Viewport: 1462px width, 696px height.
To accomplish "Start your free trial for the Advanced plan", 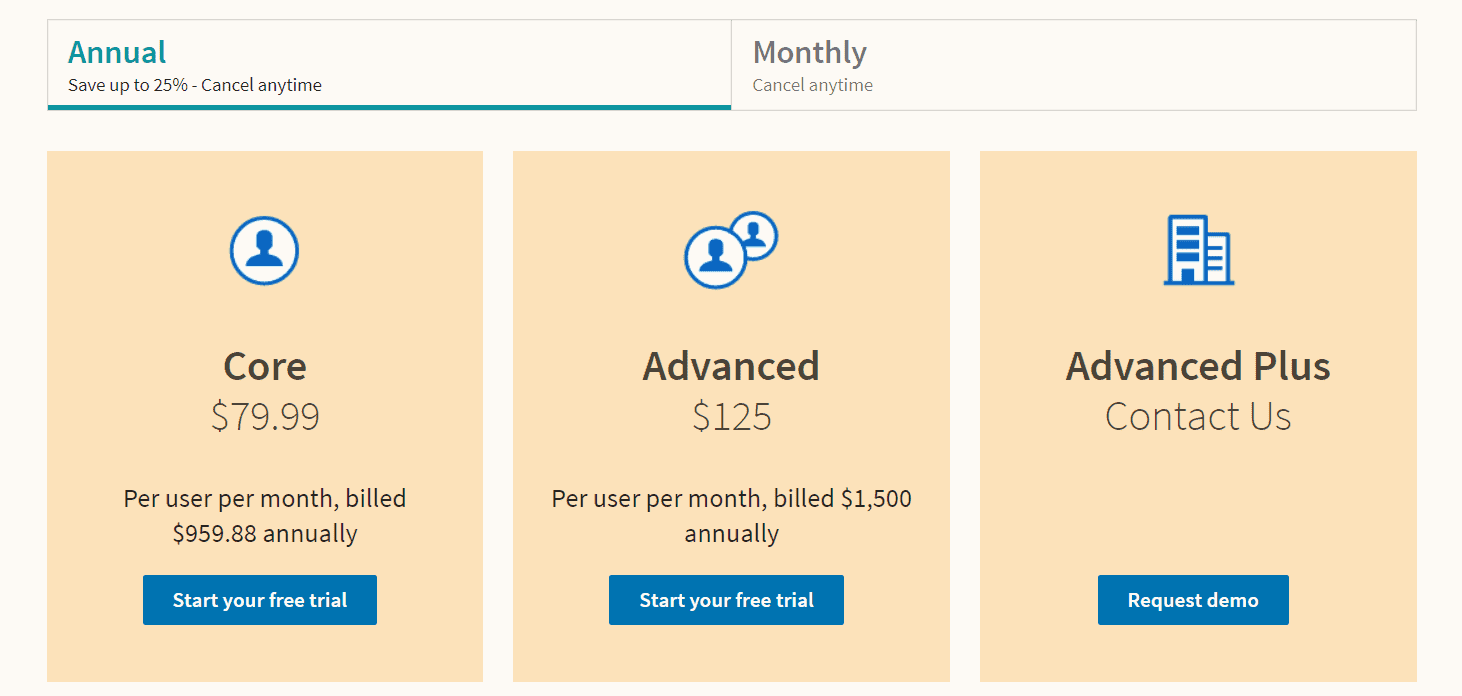I will 726,600.
